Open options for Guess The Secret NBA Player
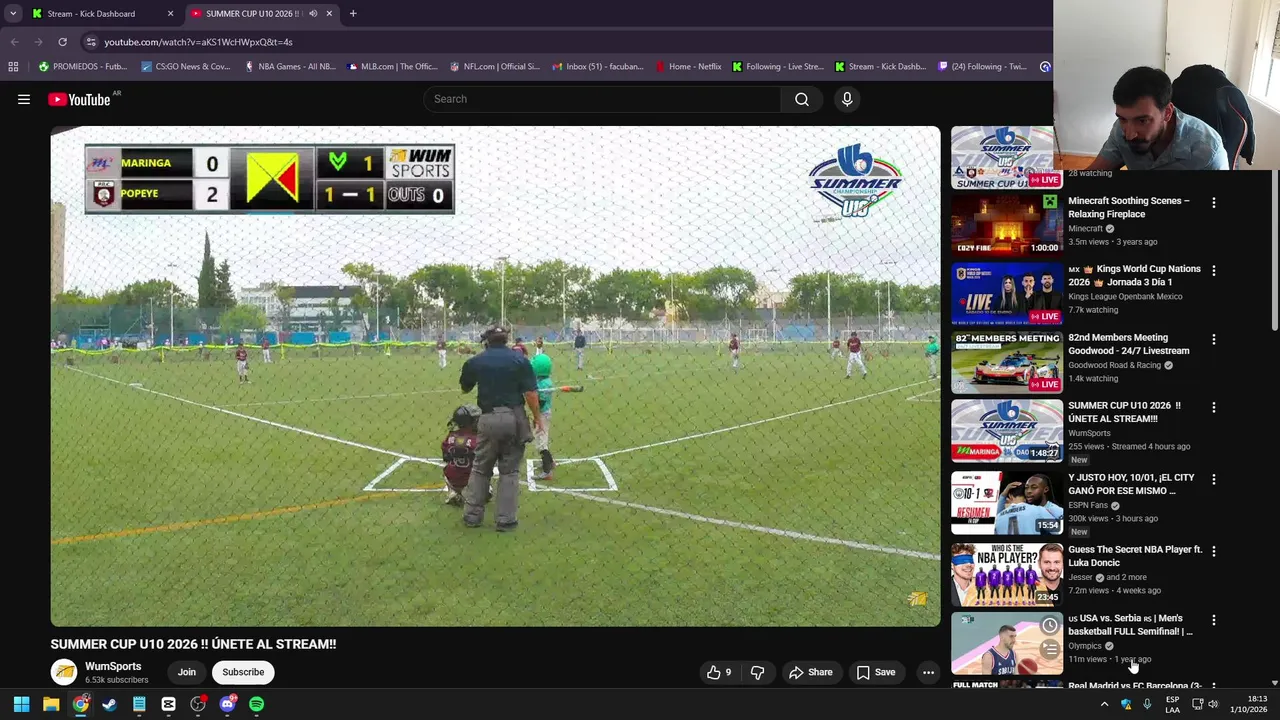The width and height of the screenshot is (1280, 720). point(1214,552)
